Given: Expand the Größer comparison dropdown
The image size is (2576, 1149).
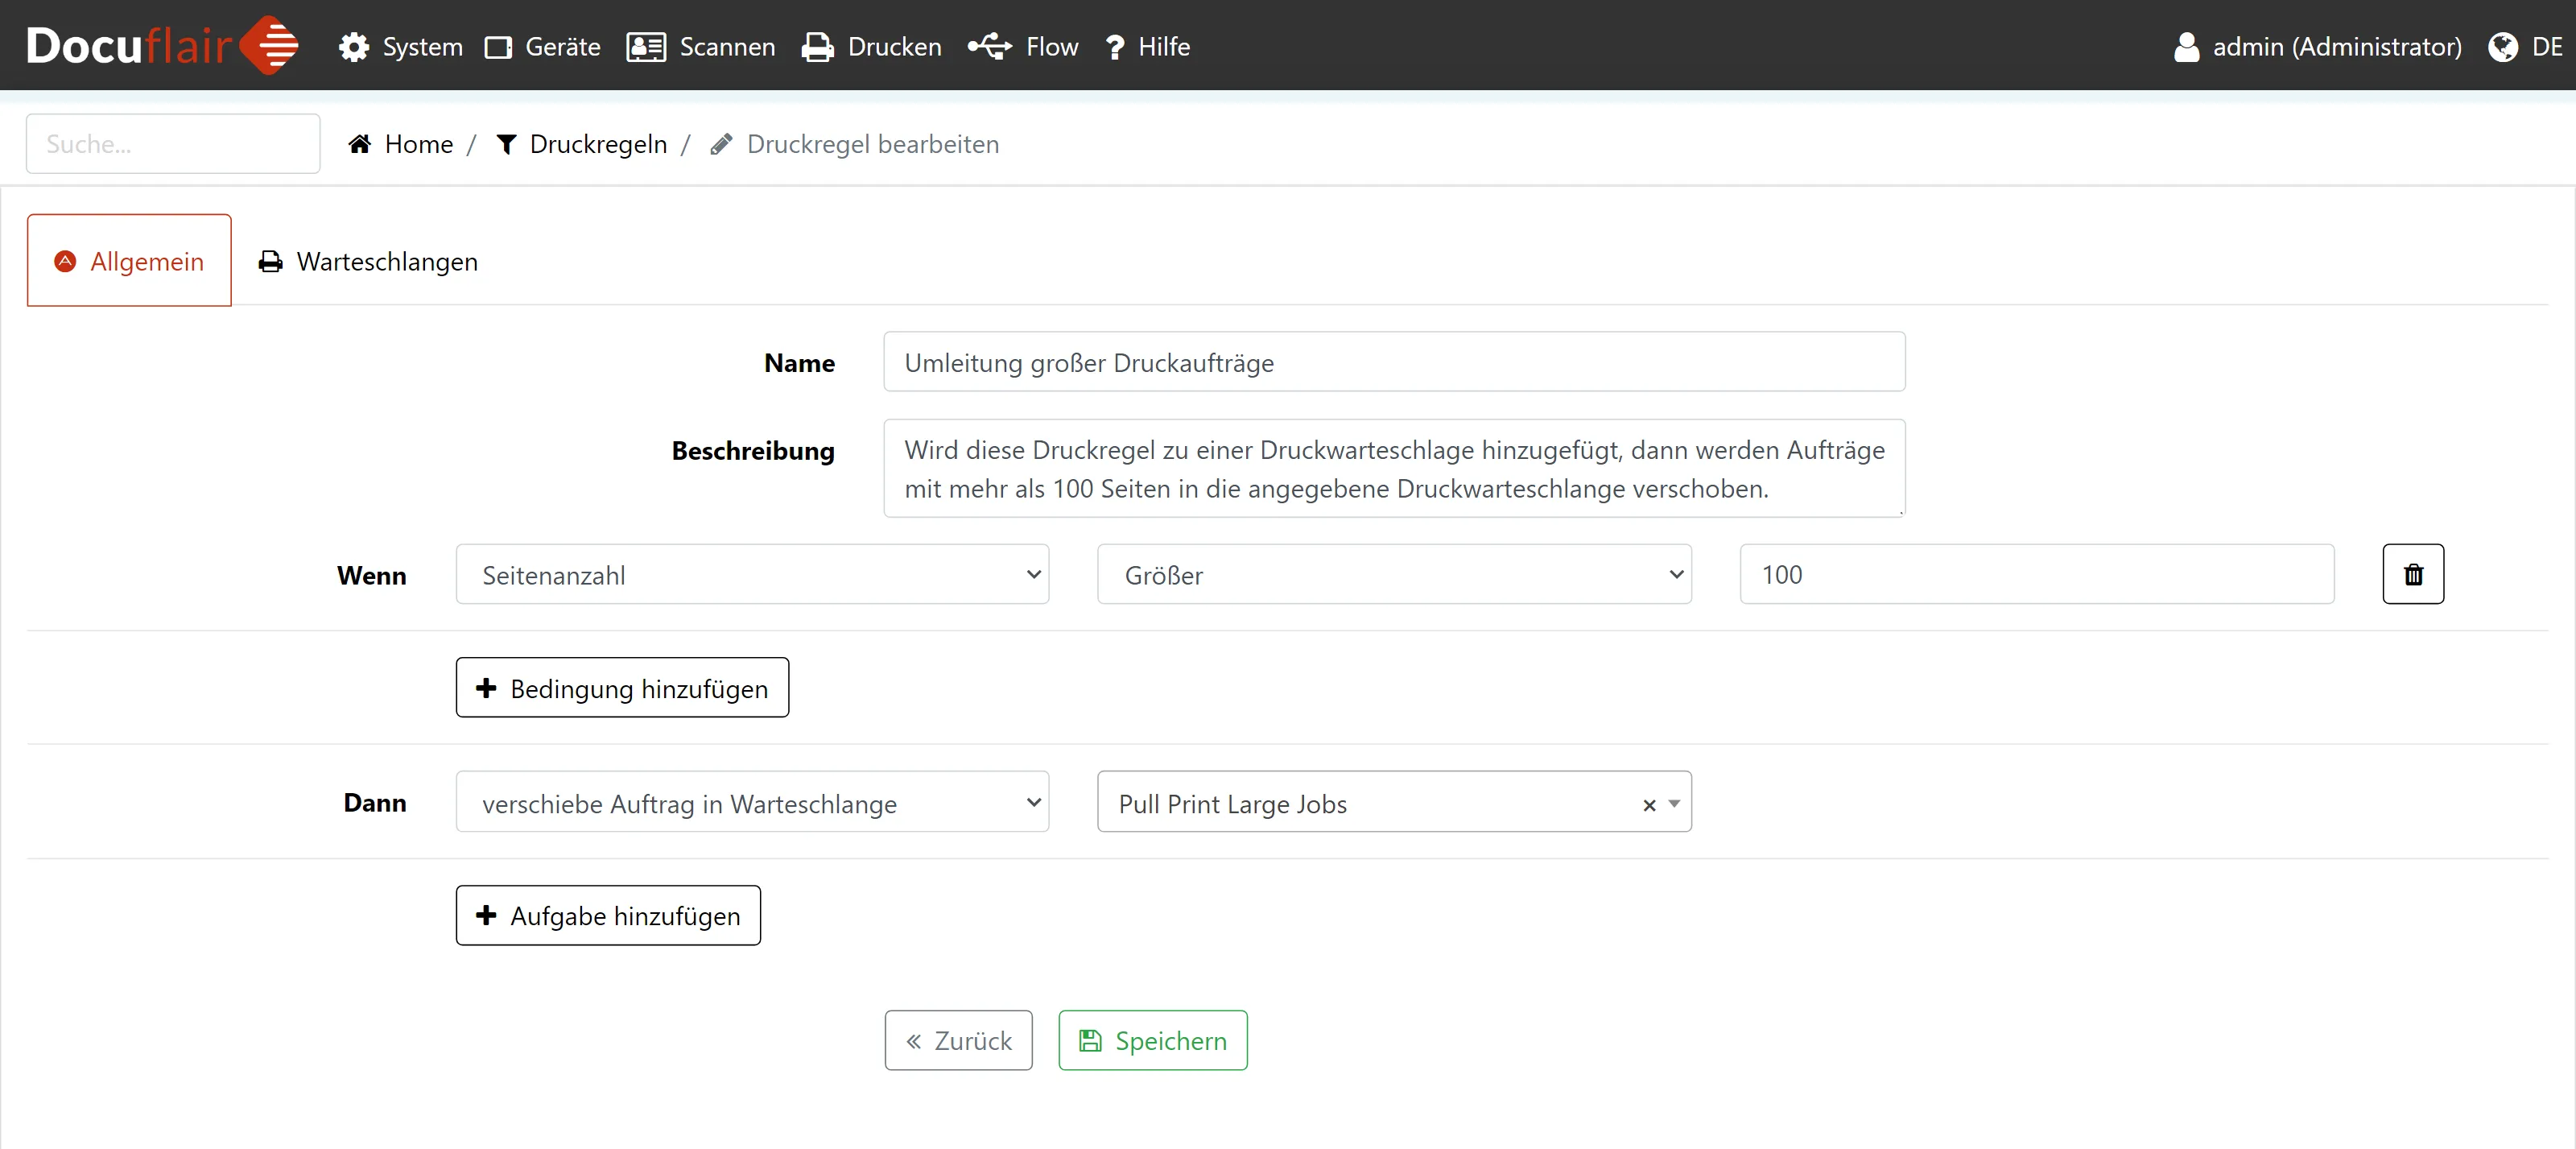Looking at the screenshot, I should (1393, 575).
